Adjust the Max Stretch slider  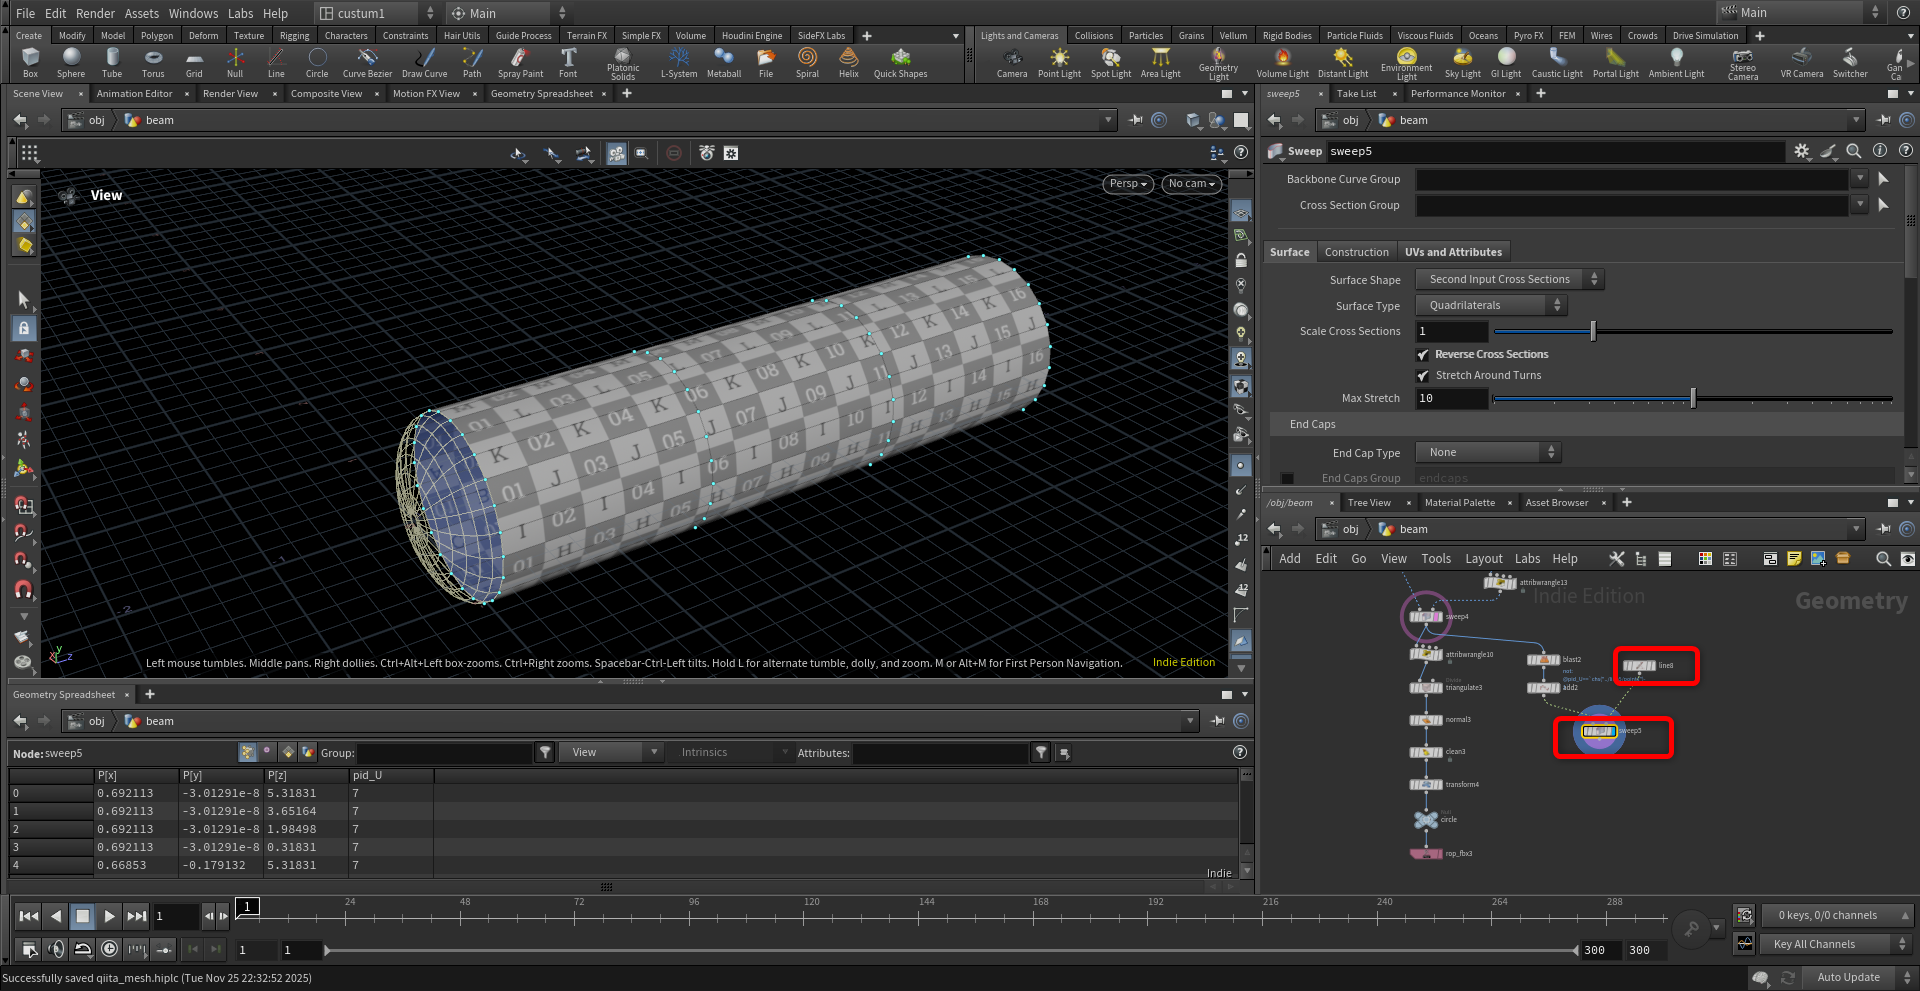coord(1693,399)
